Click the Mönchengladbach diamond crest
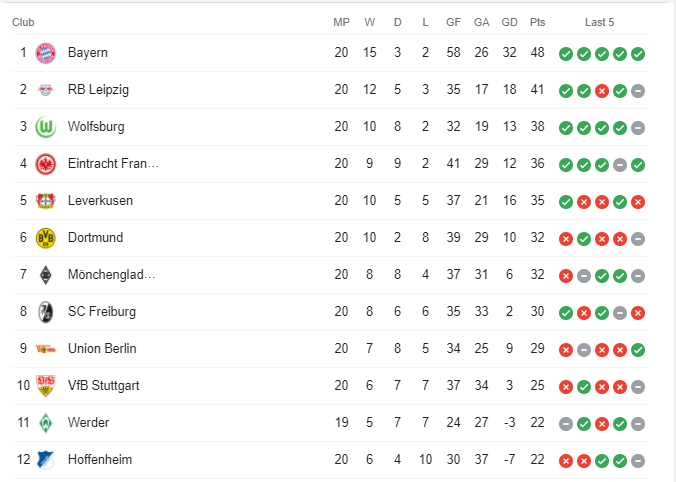The height and width of the screenshot is (482, 676). (45, 275)
